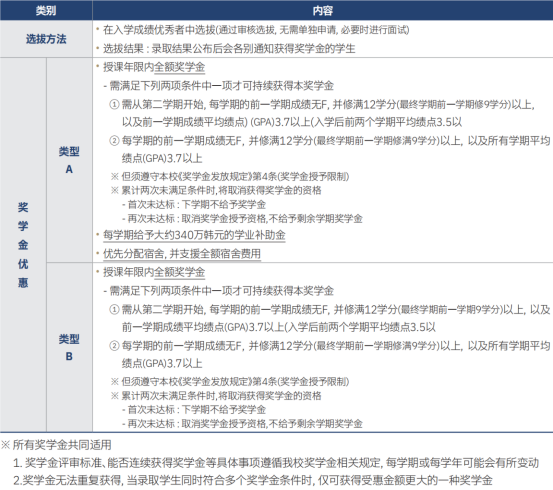Click condition ② '每学期的前一学期成绩无F' in 类型 A
The width and height of the screenshot is (553, 490).
(x=329, y=141)
